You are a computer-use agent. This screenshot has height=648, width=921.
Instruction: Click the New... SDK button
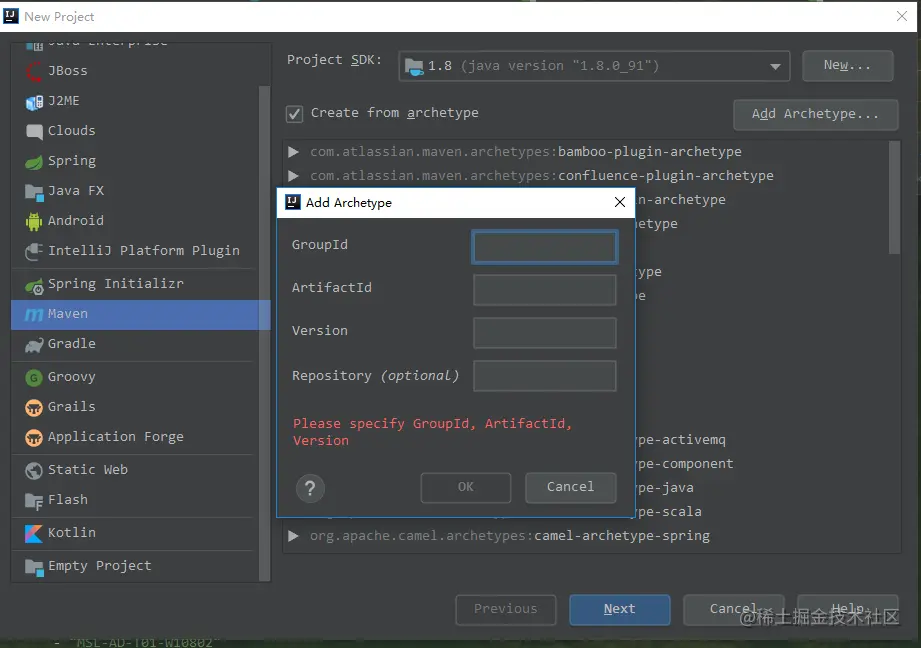coord(848,66)
